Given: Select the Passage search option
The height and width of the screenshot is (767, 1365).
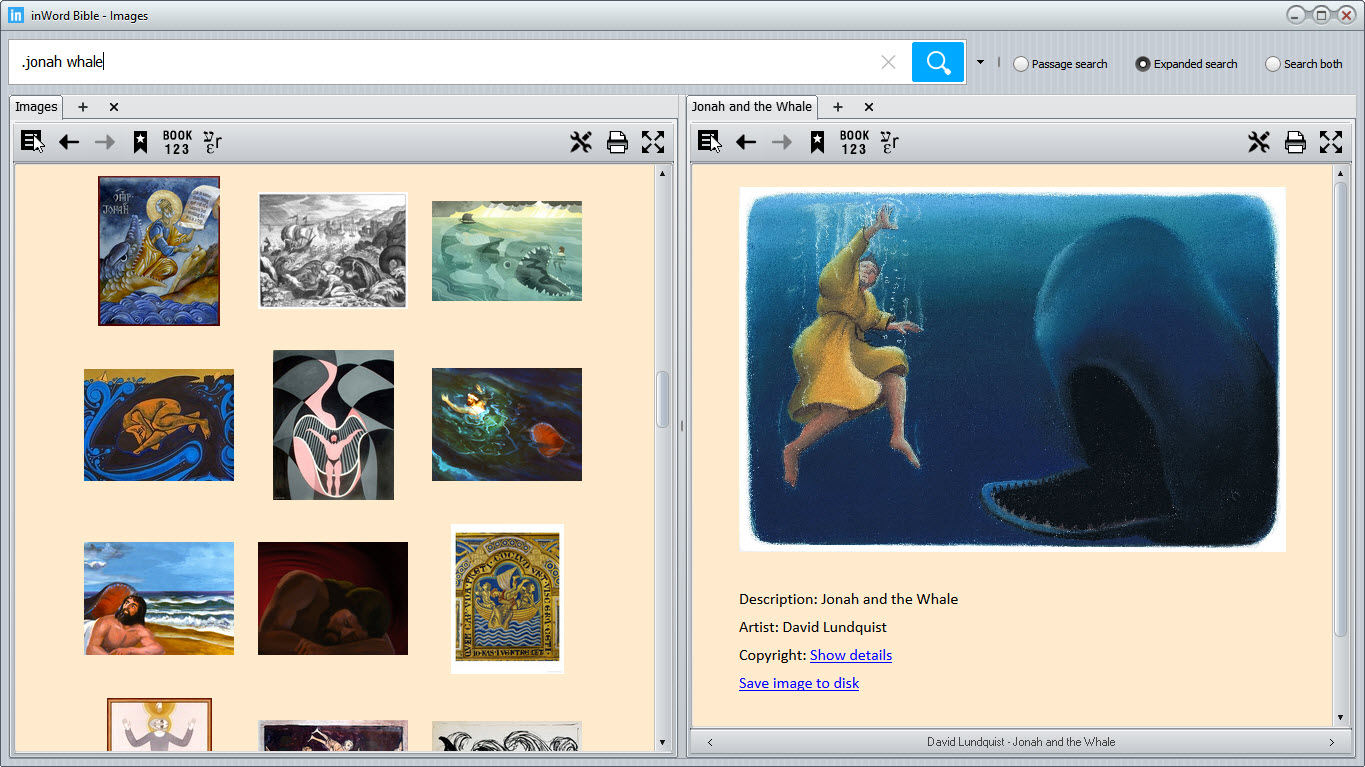Looking at the screenshot, I should click(x=1021, y=64).
